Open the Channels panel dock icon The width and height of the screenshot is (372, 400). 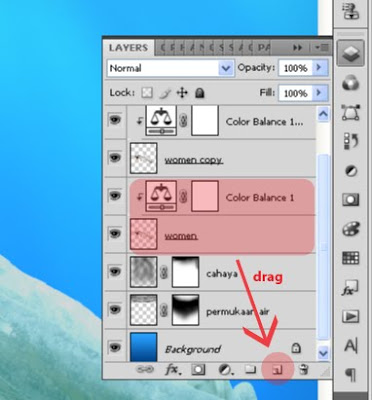point(350,83)
